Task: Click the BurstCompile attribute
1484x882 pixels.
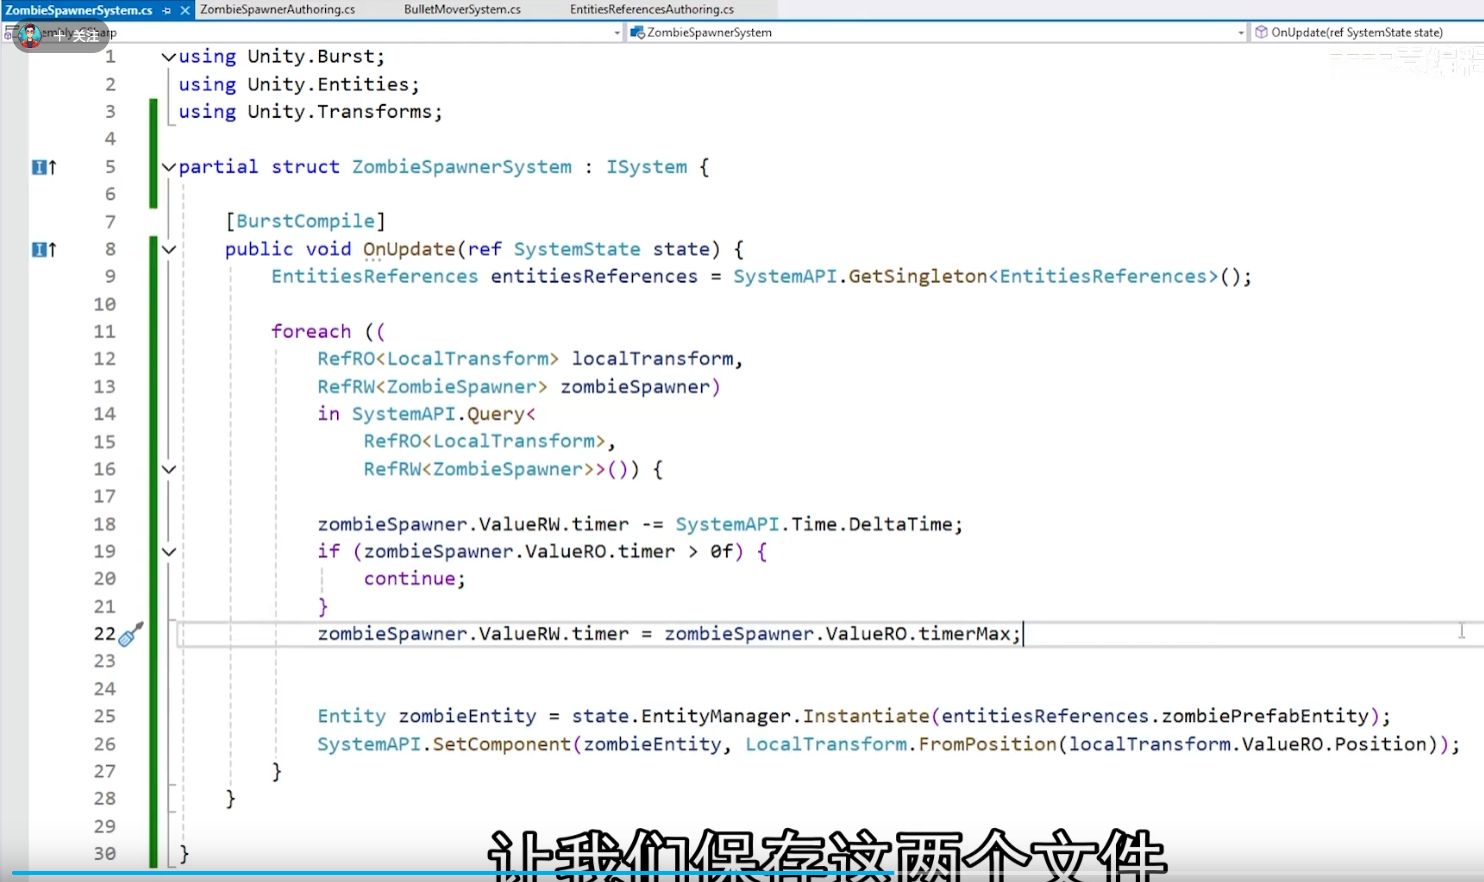Action: pyautogui.click(x=305, y=221)
